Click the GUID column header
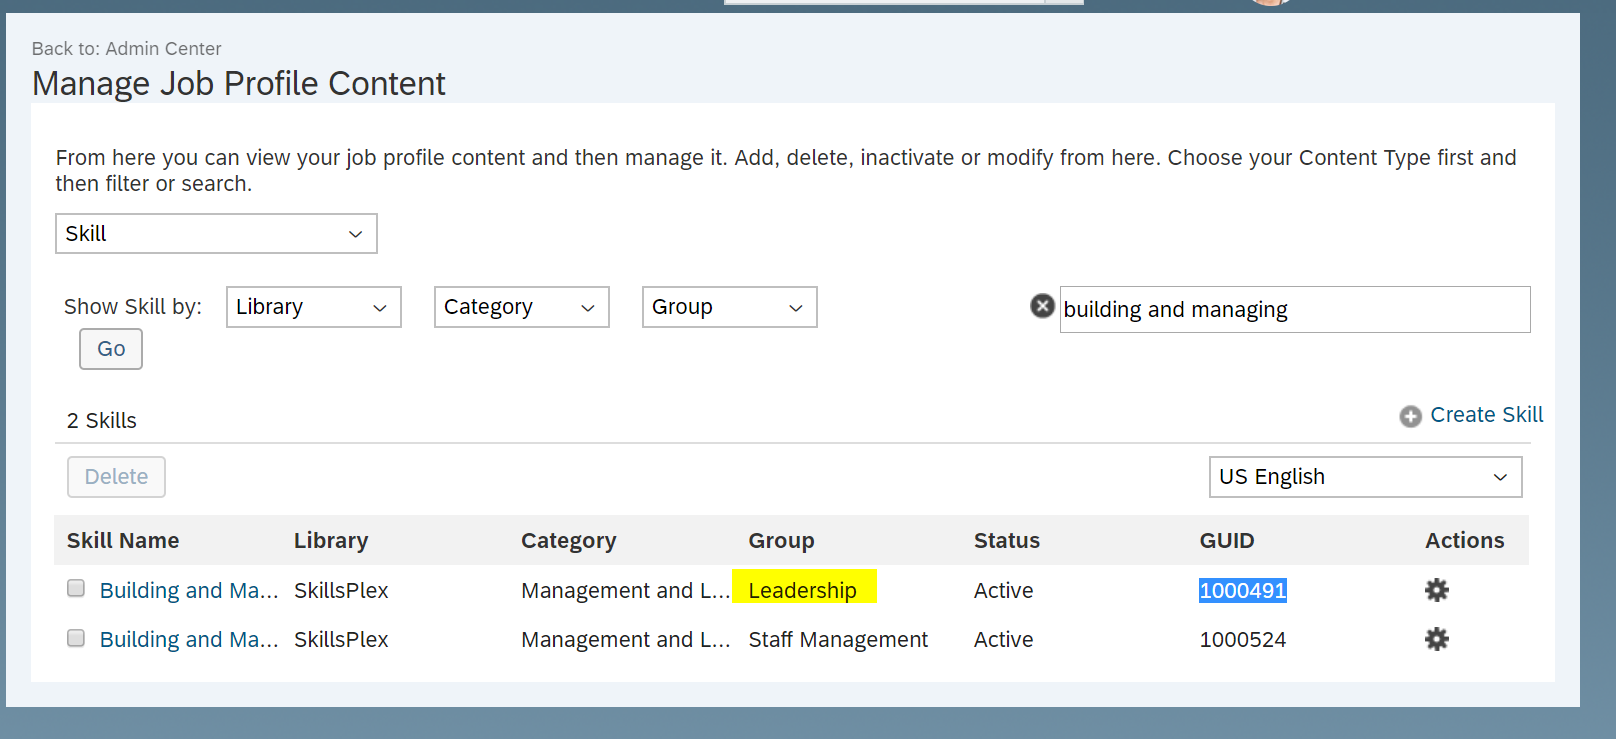This screenshot has width=1616, height=739. (x=1227, y=540)
